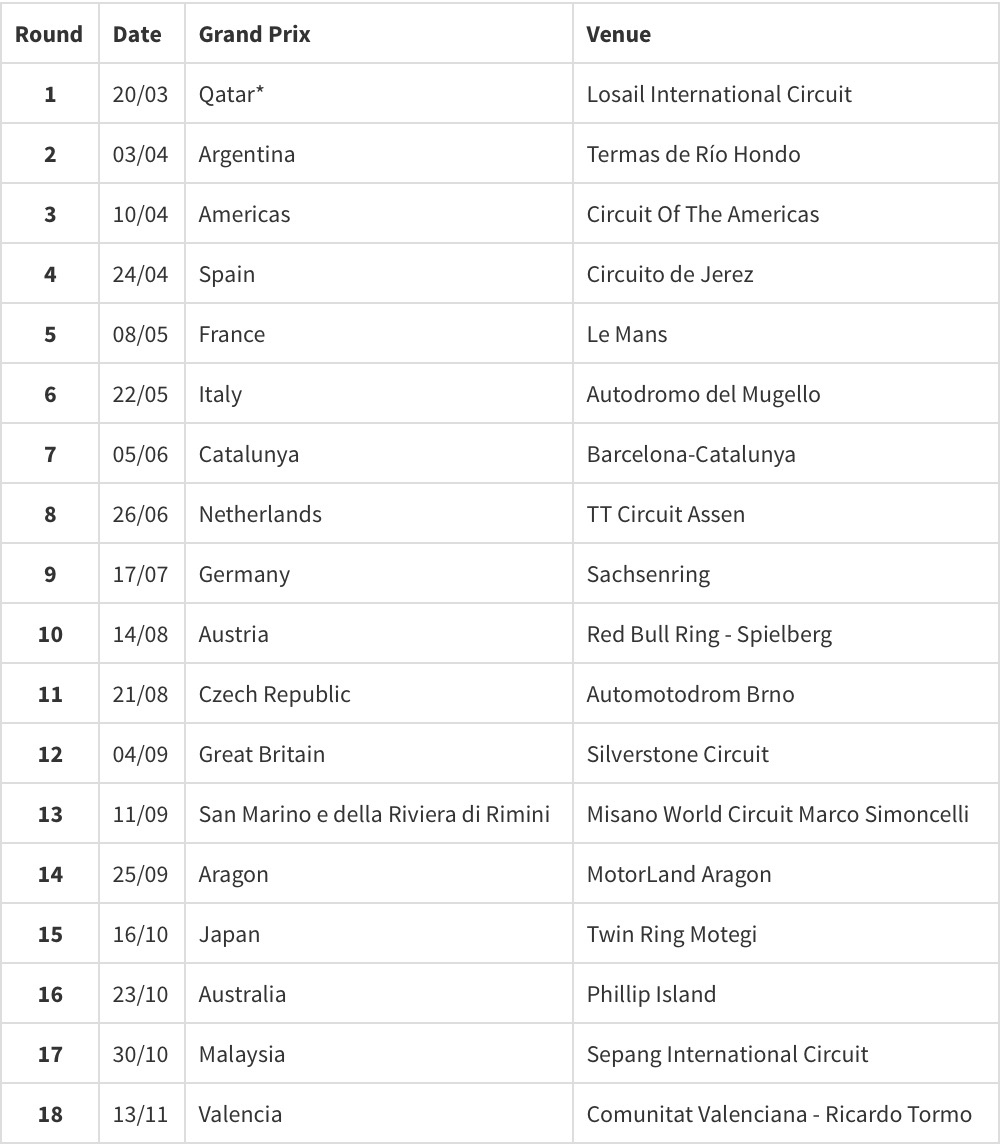Click round number 17 cell
1000x1146 pixels.
(50, 1054)
